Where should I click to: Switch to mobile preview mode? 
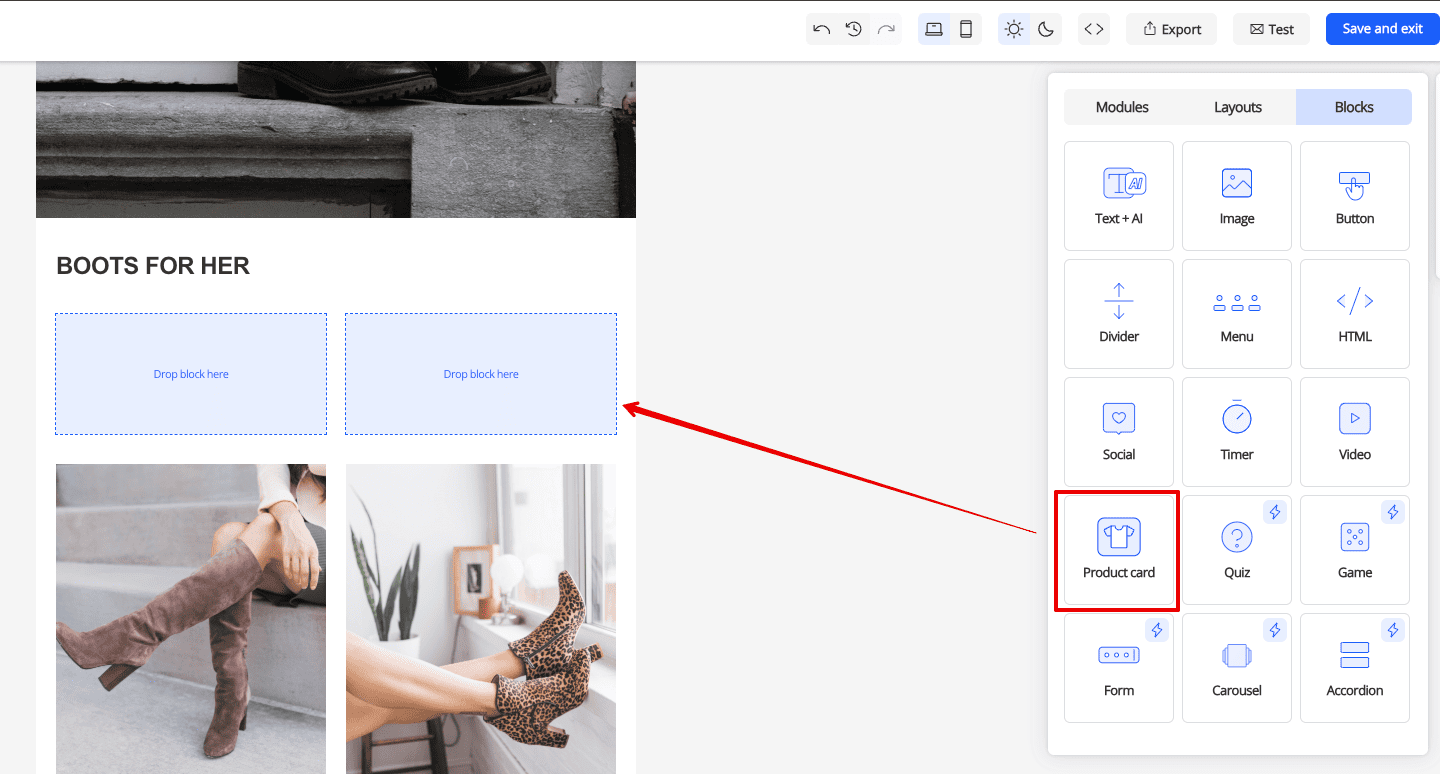point(966,29)
